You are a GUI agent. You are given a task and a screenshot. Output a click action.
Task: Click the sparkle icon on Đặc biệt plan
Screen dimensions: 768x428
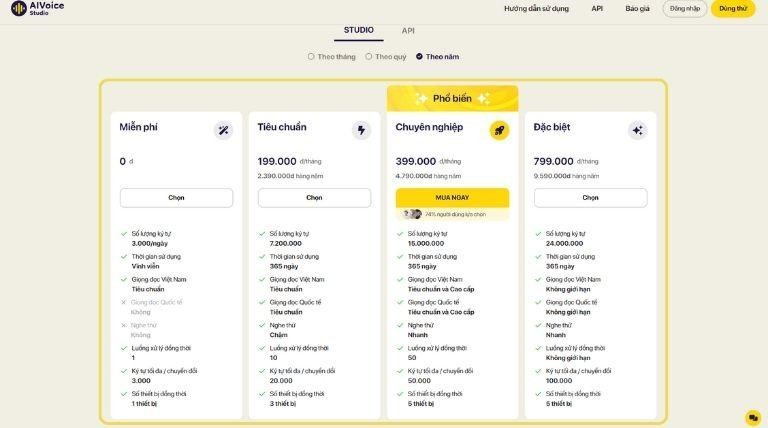point(637,130)
